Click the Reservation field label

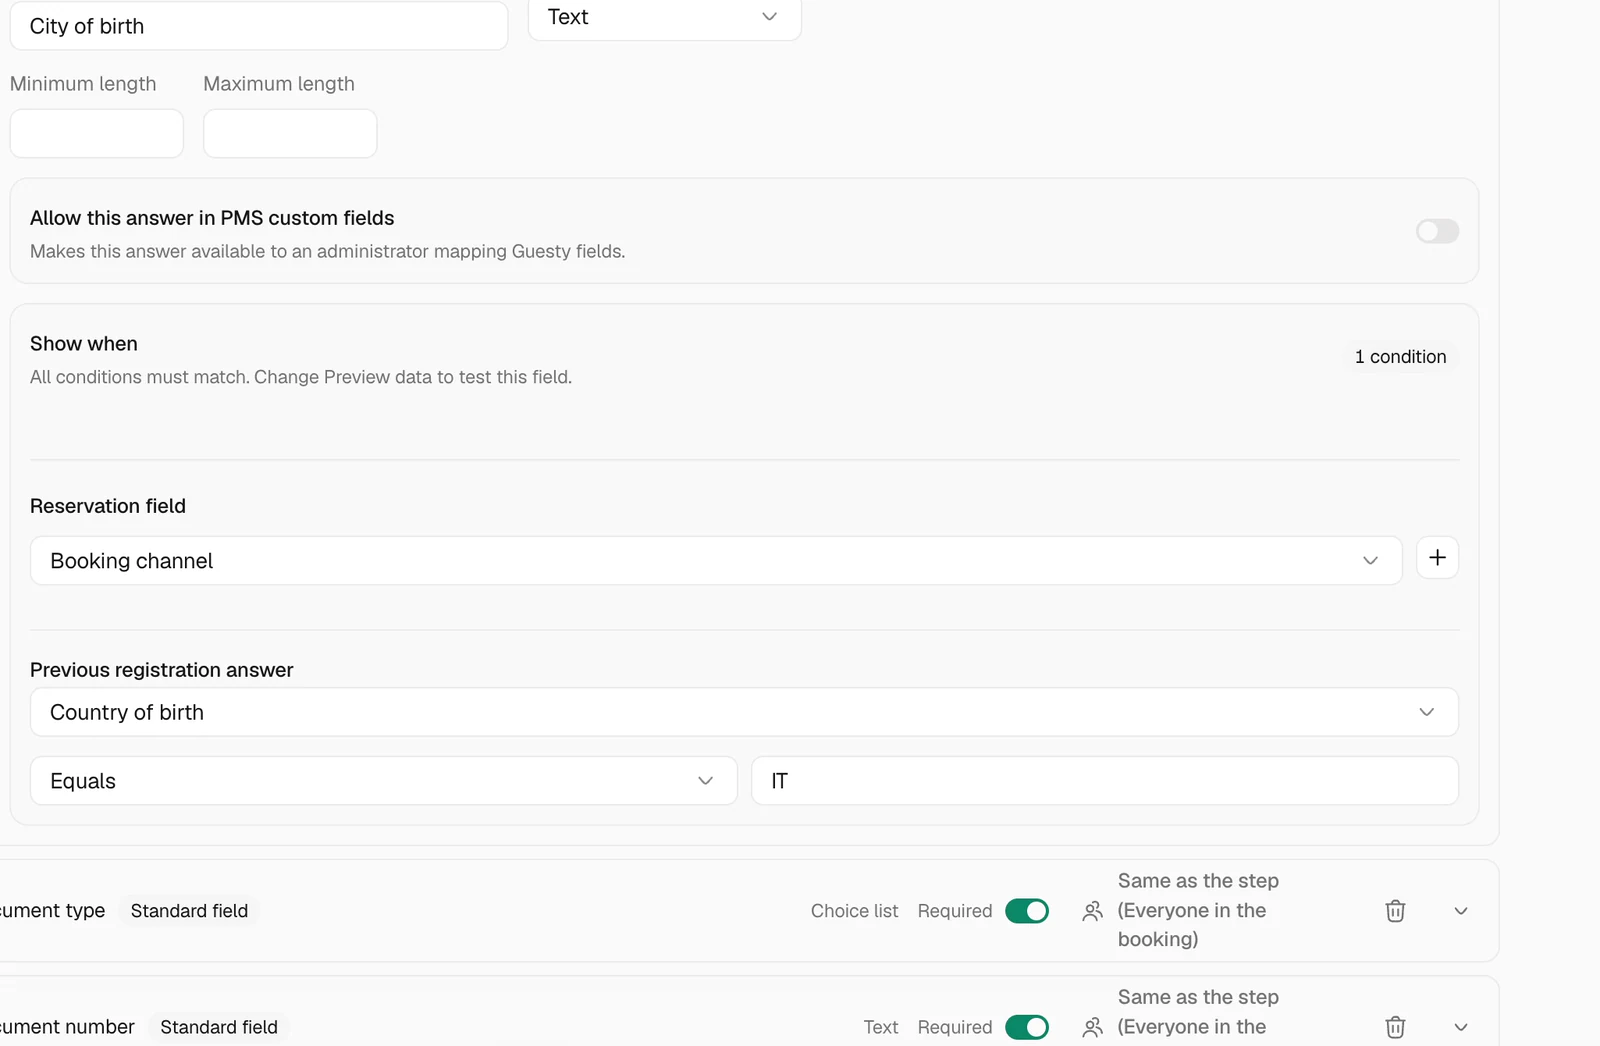pyautogui.click(x=108, y=506)
